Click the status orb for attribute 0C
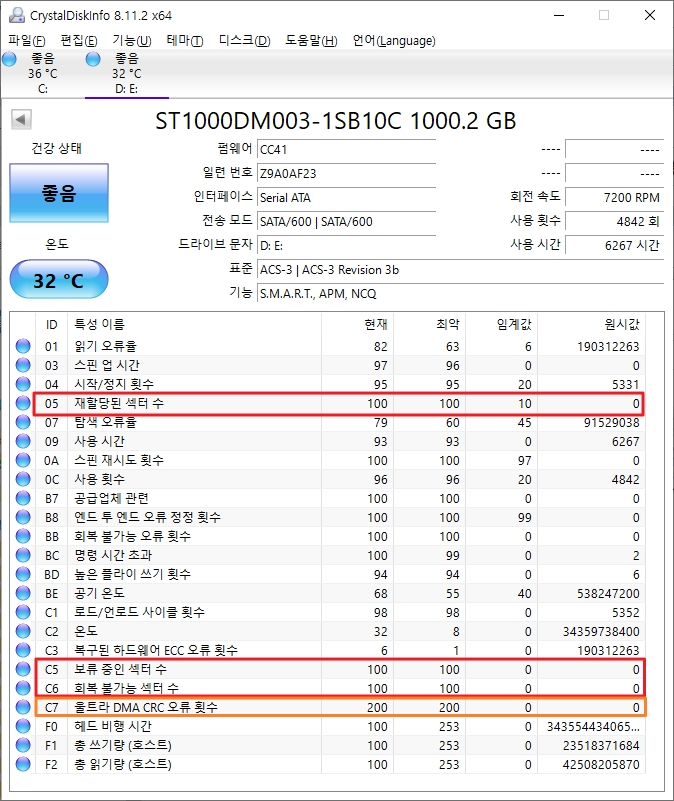This screenshot has width=674, height=801. 23,479
